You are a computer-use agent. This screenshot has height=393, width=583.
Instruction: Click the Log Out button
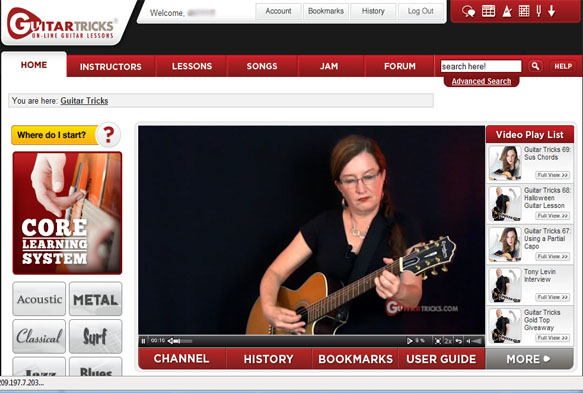(421, 12)
